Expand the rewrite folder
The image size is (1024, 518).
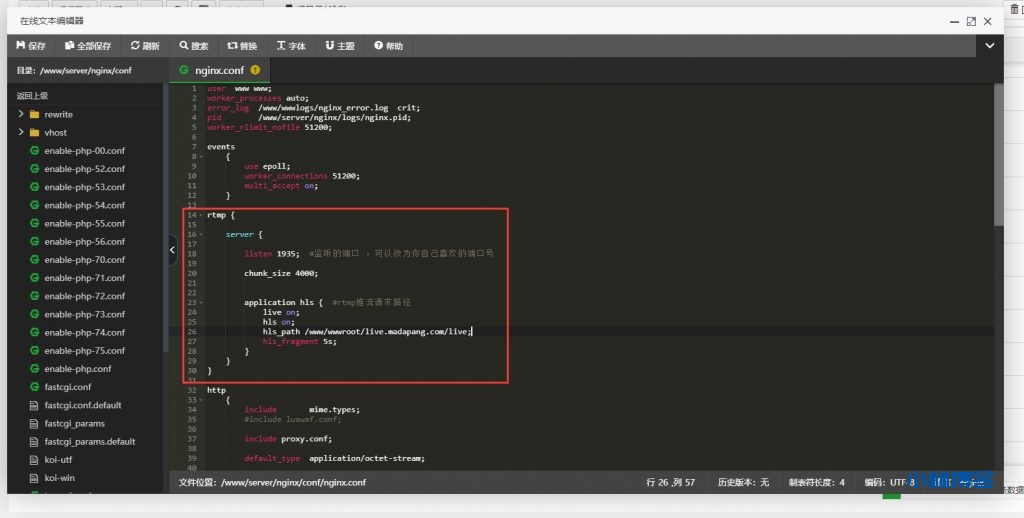[21, 114]
